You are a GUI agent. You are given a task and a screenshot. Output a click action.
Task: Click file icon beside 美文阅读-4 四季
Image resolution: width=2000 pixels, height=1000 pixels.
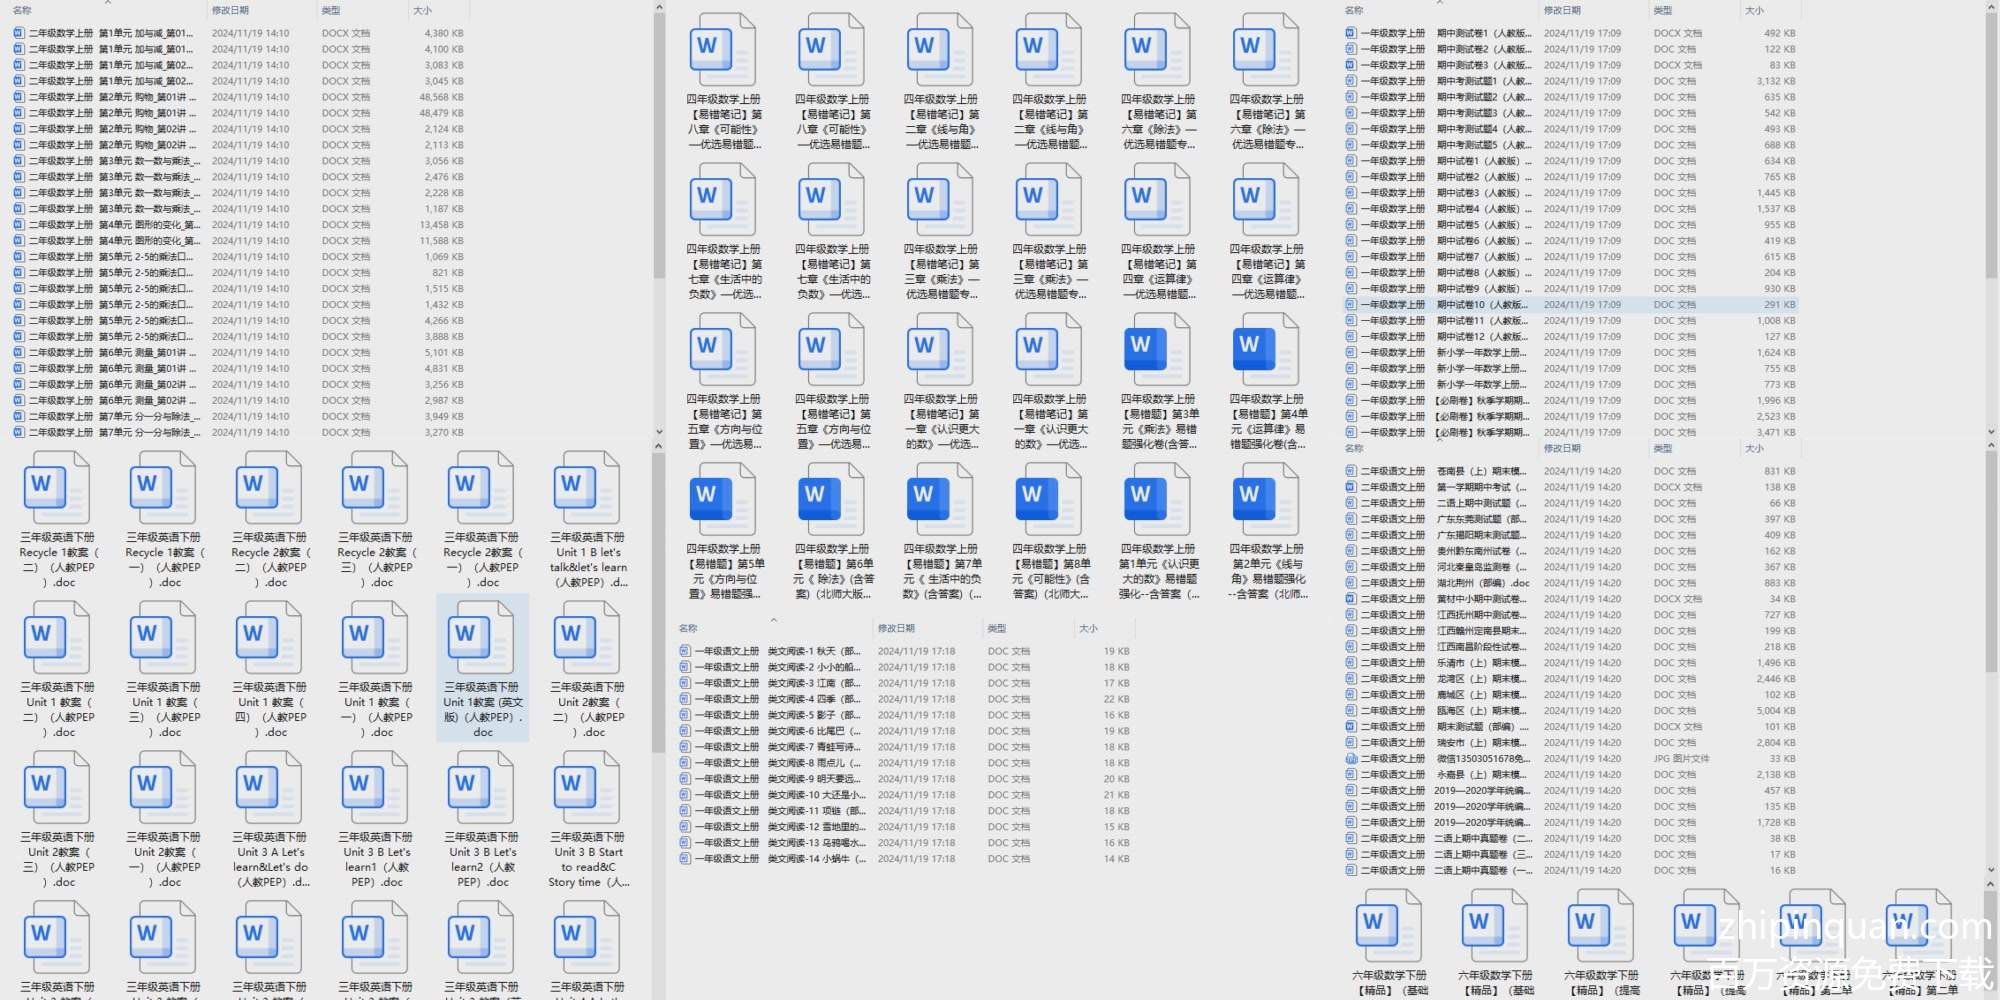coord(685,699)
